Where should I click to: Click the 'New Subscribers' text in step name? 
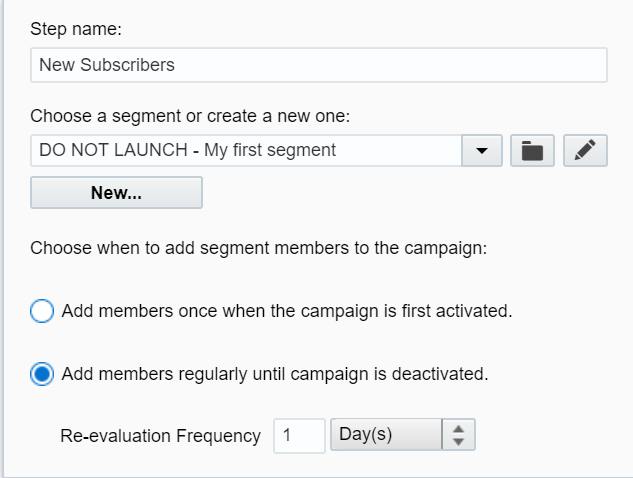click(107, 65)
